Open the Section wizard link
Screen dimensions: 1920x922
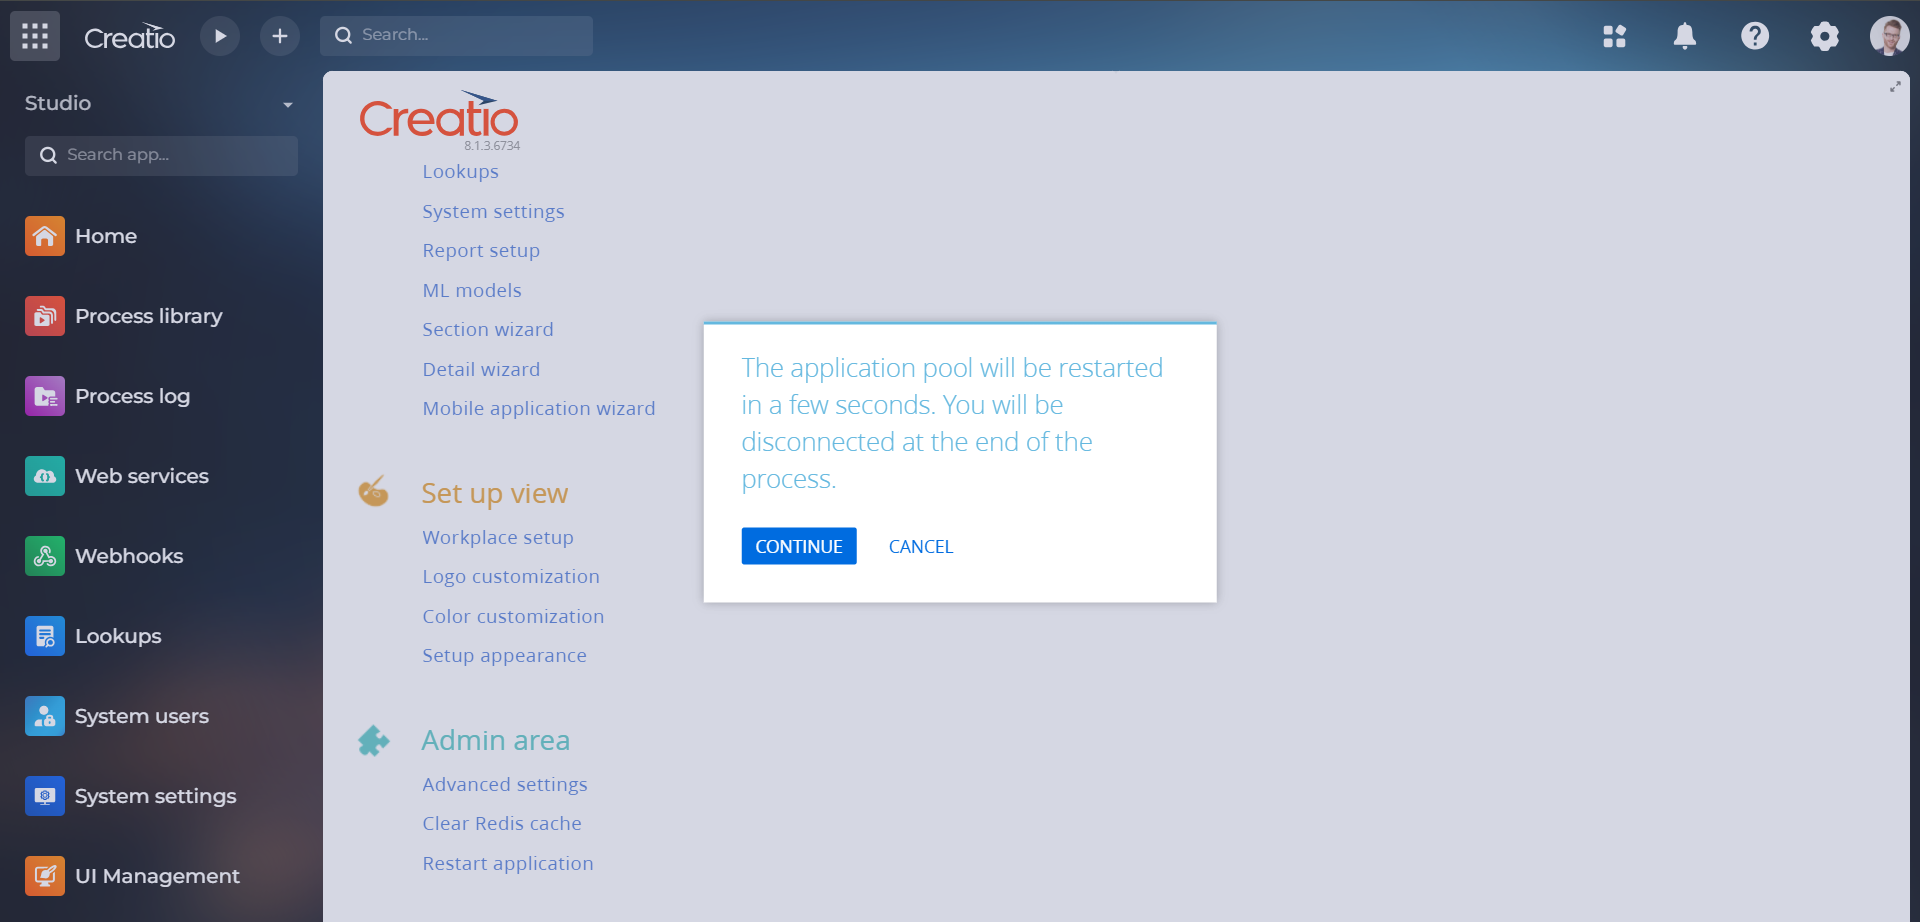(x=488, y=330)
